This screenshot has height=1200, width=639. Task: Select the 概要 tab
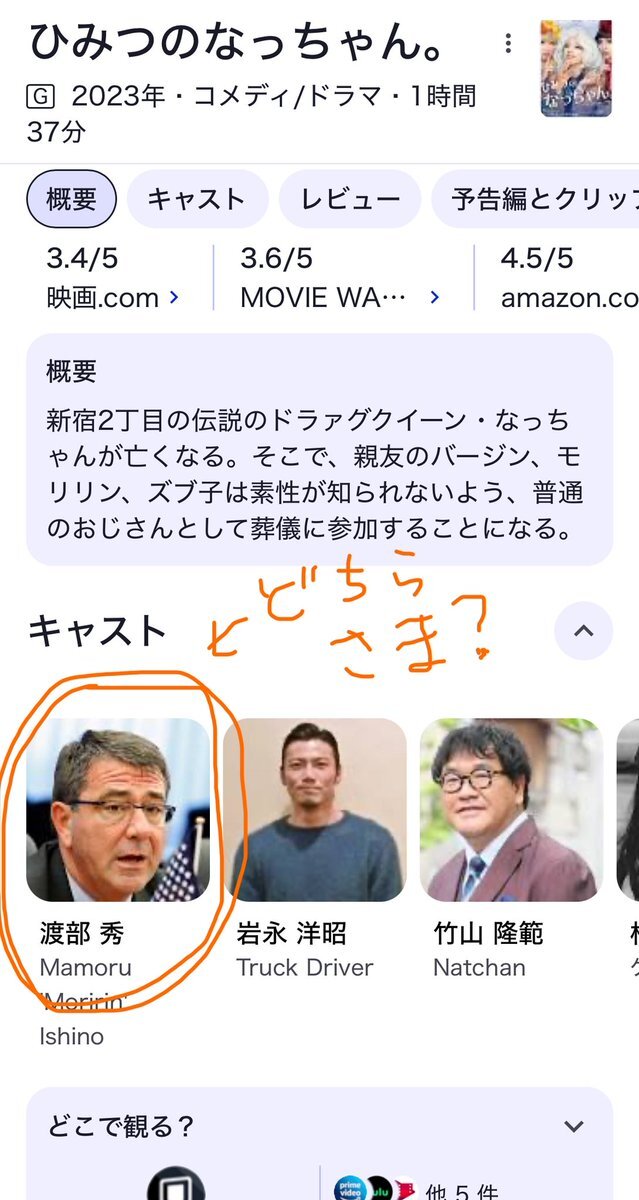click(x=71, y=199)
